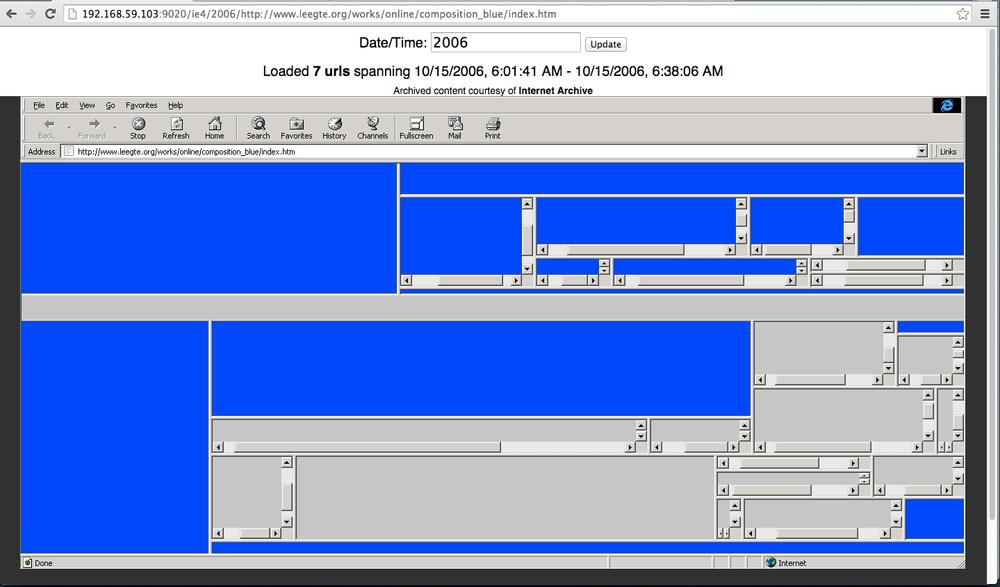
Task: Click the Links toolbar label
Action: 948,152
